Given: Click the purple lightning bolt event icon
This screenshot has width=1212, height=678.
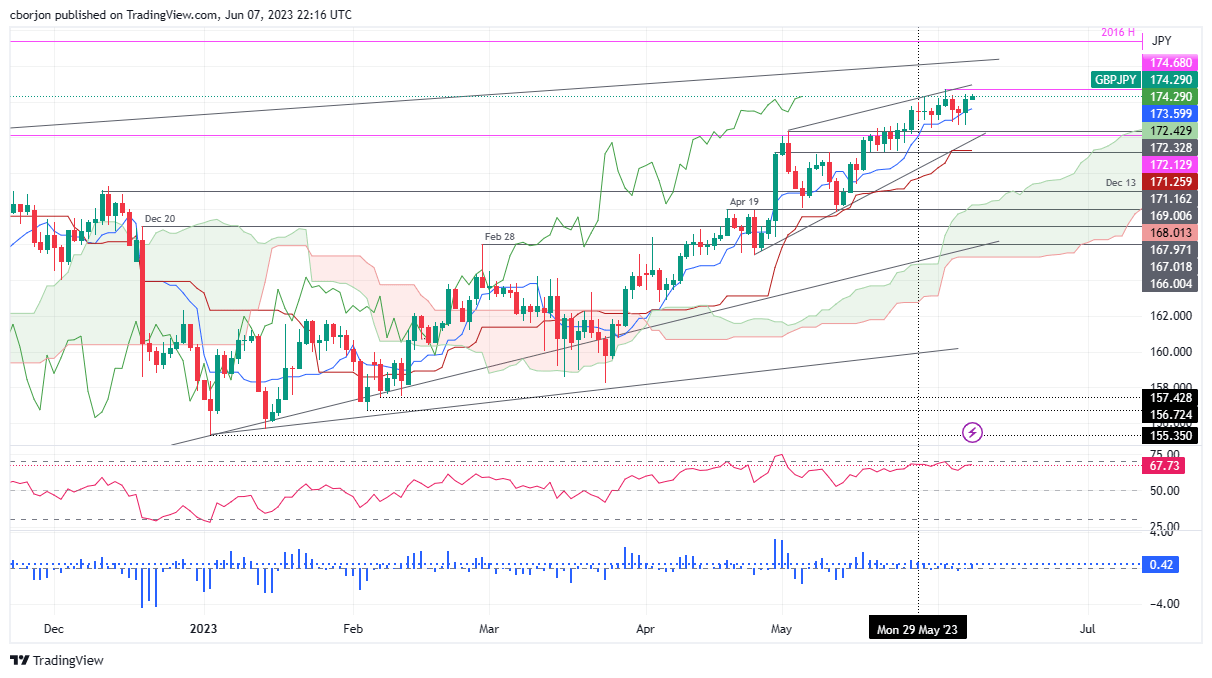Looking at the screenshot, I should tap(972, 433).
